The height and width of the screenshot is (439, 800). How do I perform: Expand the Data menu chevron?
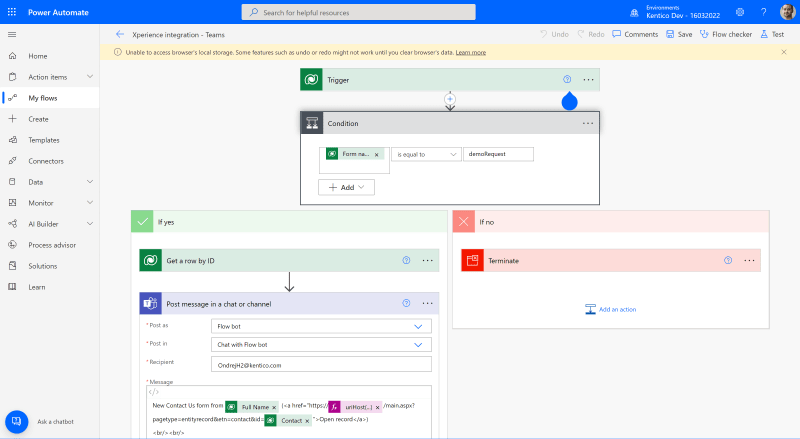pos(90,182)
